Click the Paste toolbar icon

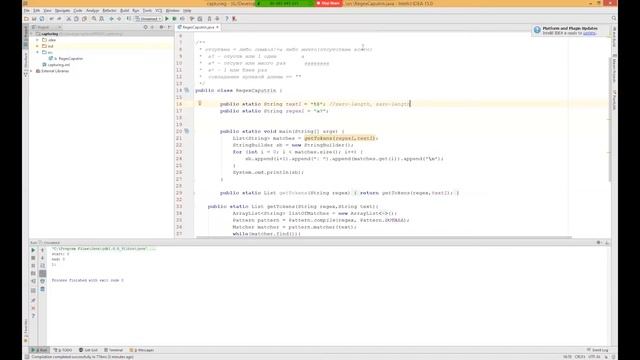pyautogui.click(x=84, y=19)
